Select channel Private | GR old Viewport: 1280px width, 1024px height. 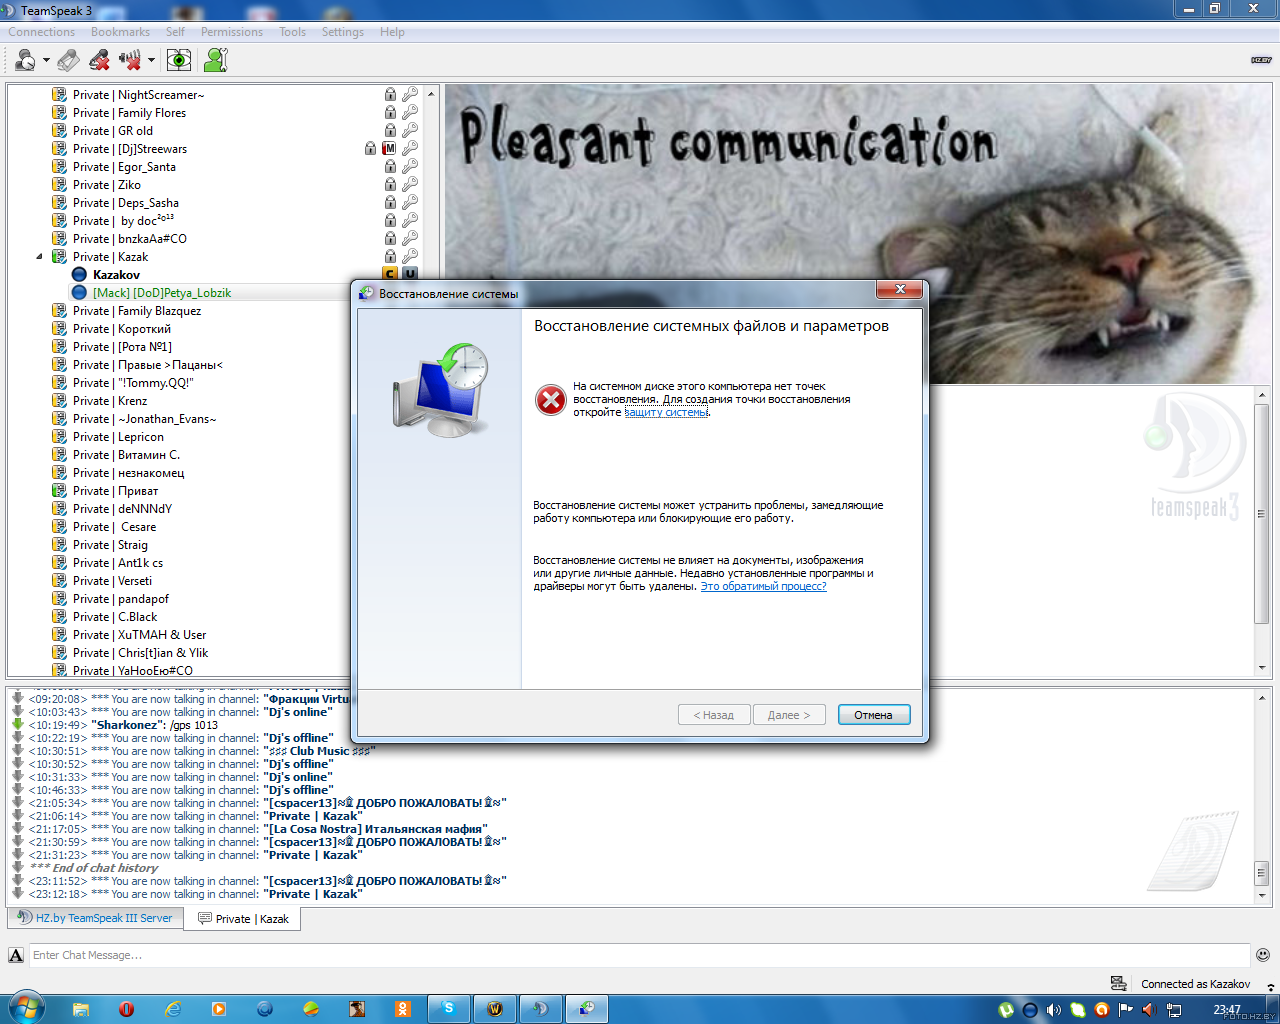113,131
